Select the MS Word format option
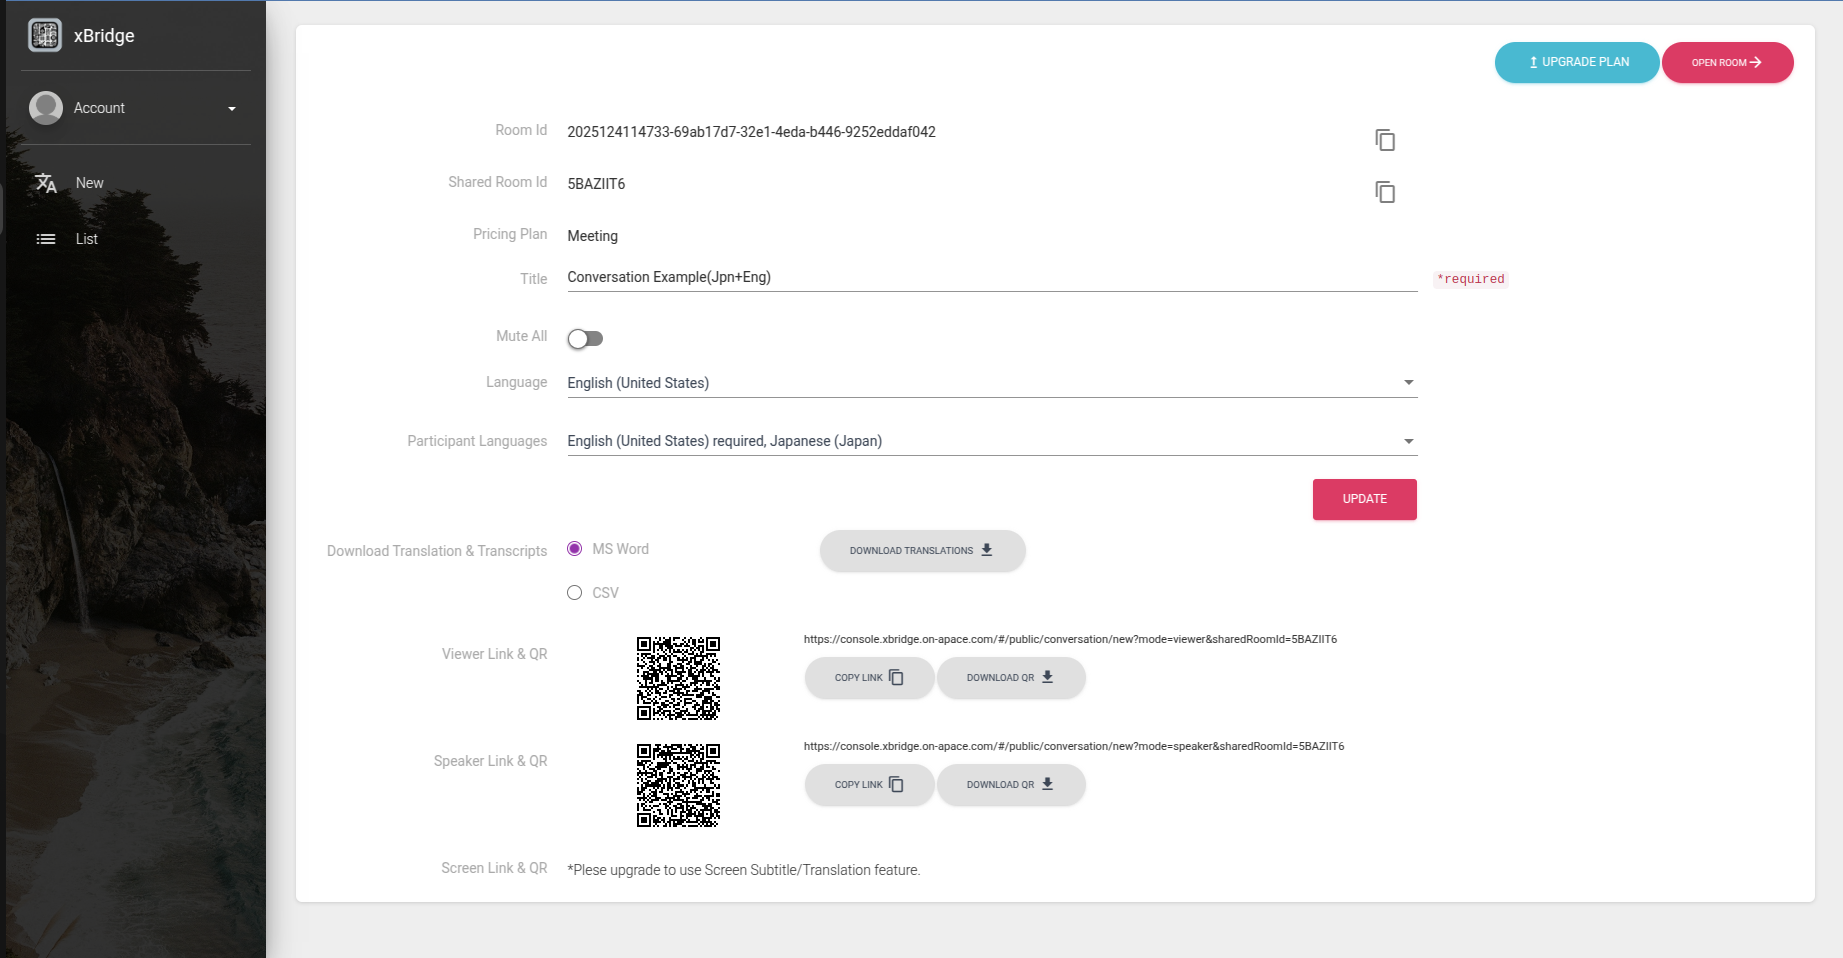This screenshot has width=1843, height=958. (x=575, y=549)
